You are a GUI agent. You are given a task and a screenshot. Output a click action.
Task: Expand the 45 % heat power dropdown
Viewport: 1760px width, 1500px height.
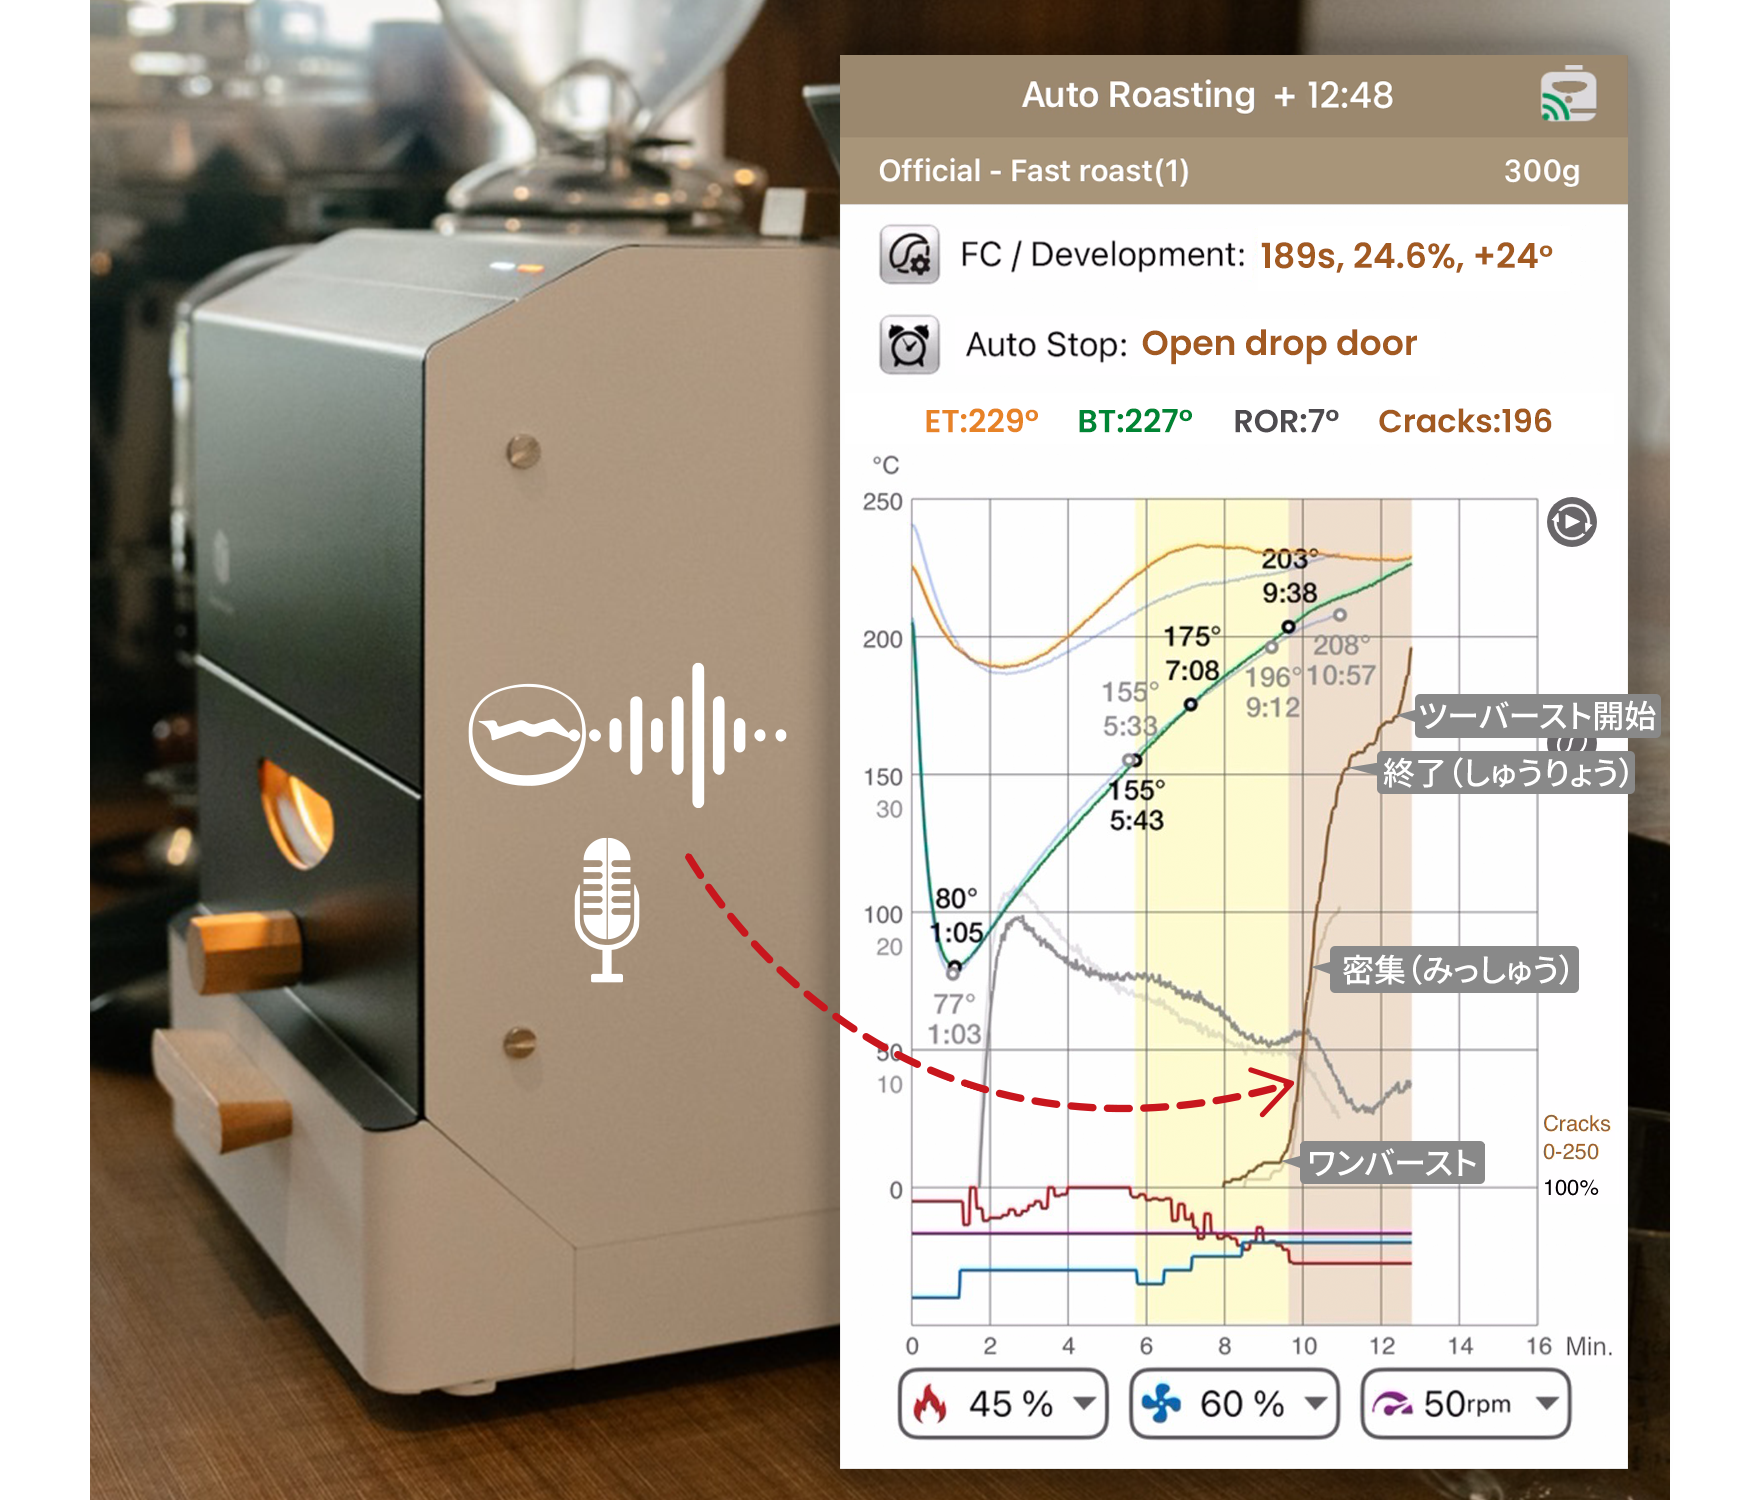[x=1084, y=1404]
